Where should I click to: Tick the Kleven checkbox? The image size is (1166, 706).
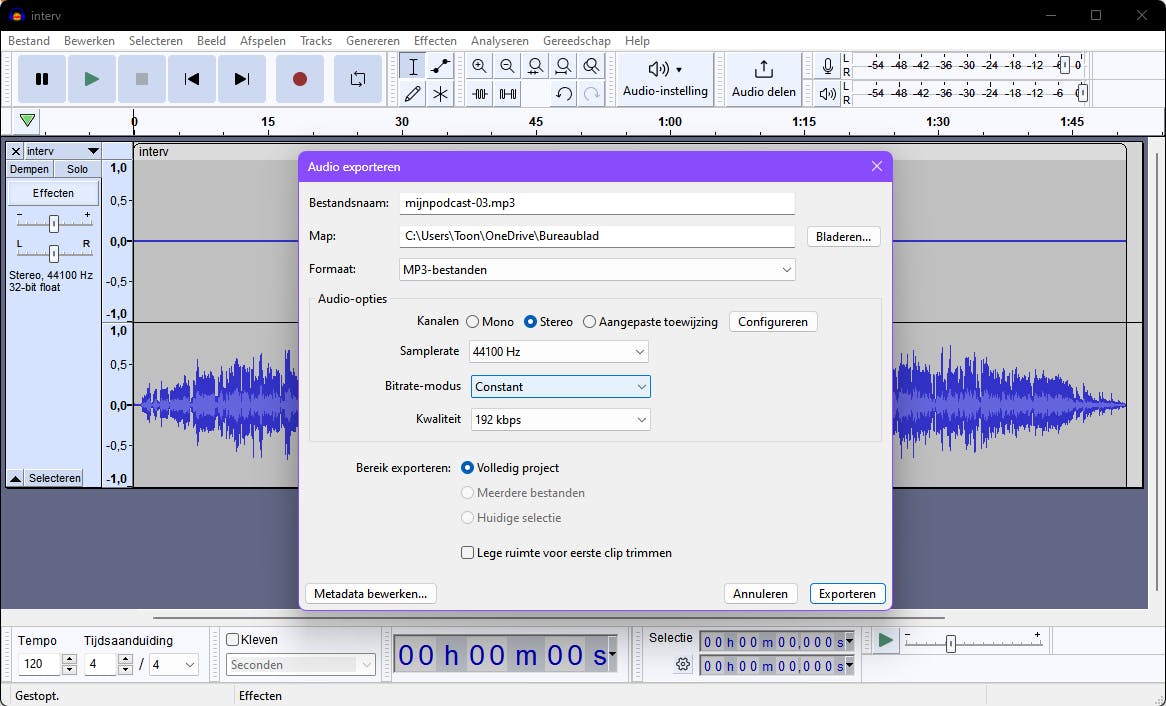tap(233, 640)
